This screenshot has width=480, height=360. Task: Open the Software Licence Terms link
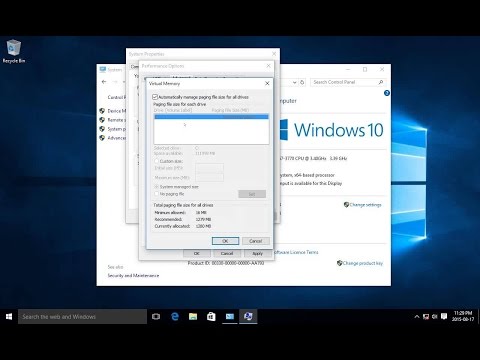click(296, 252)
